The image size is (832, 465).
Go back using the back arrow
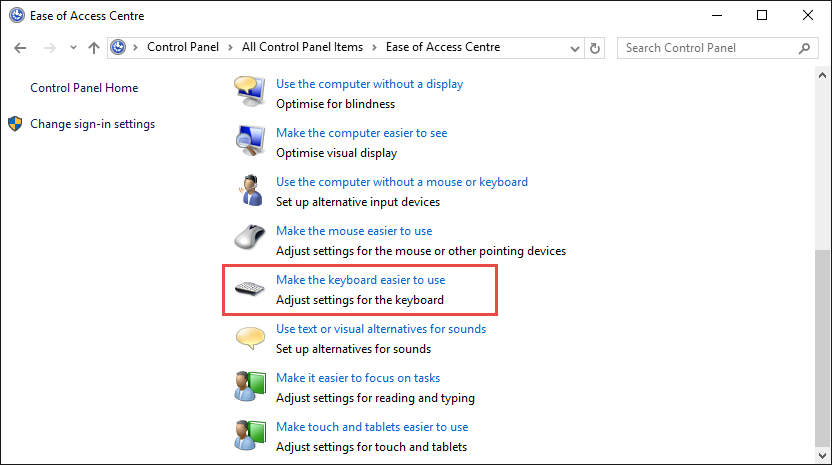tap(20, 48)
